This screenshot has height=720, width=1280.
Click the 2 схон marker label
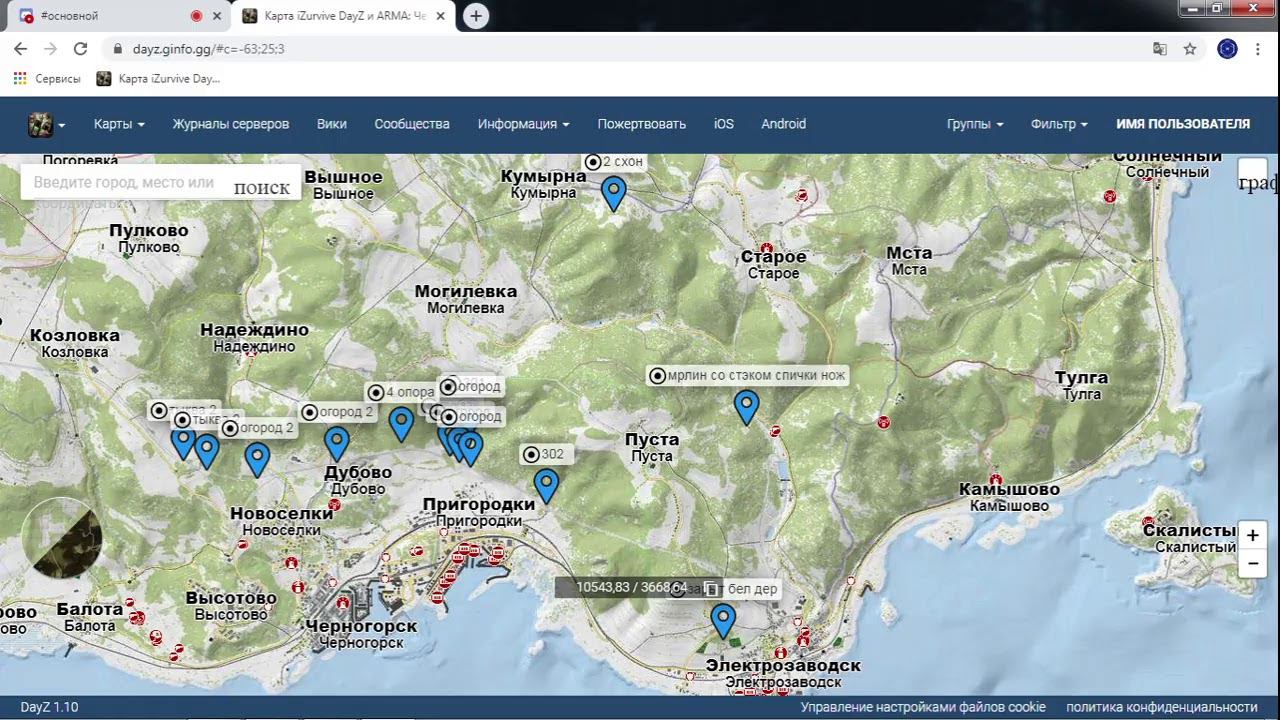(614, 162)
